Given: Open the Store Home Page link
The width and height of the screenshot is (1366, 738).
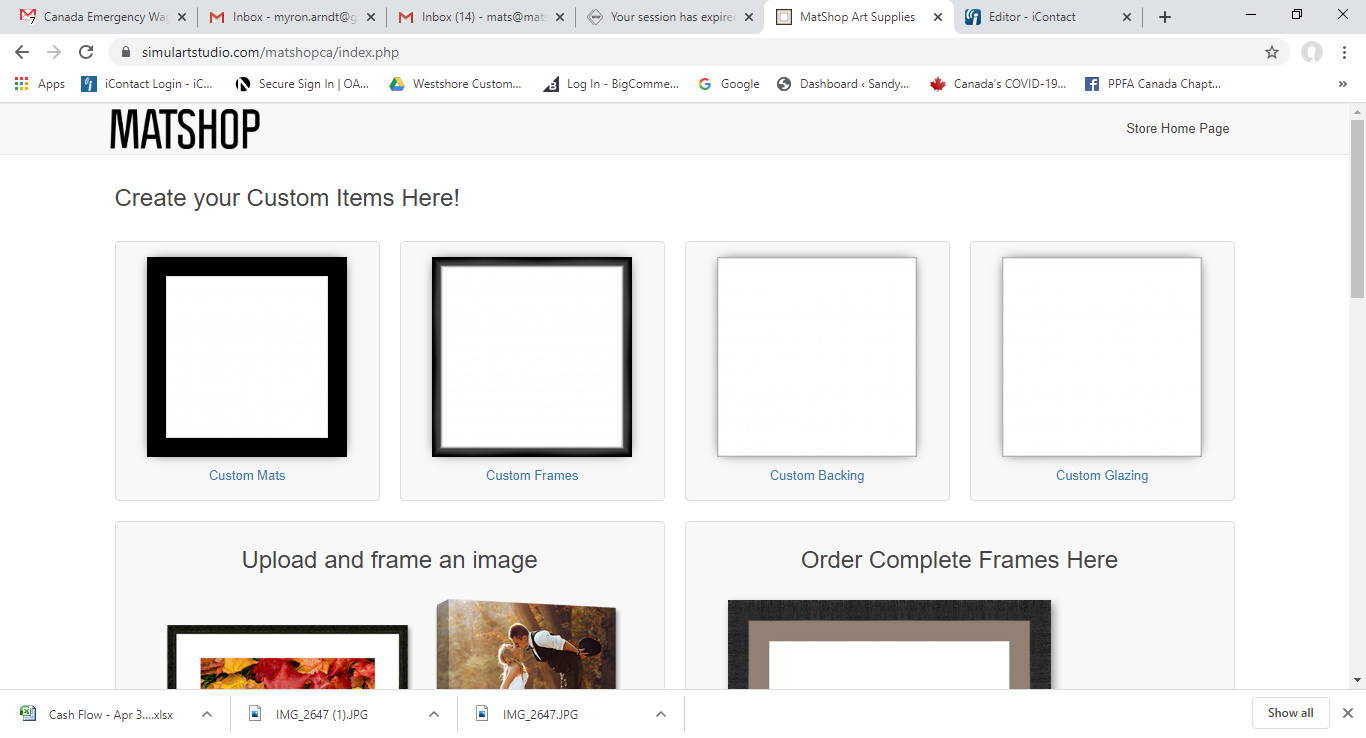Looking at the screenshot, I should [x=1177, y=128].
